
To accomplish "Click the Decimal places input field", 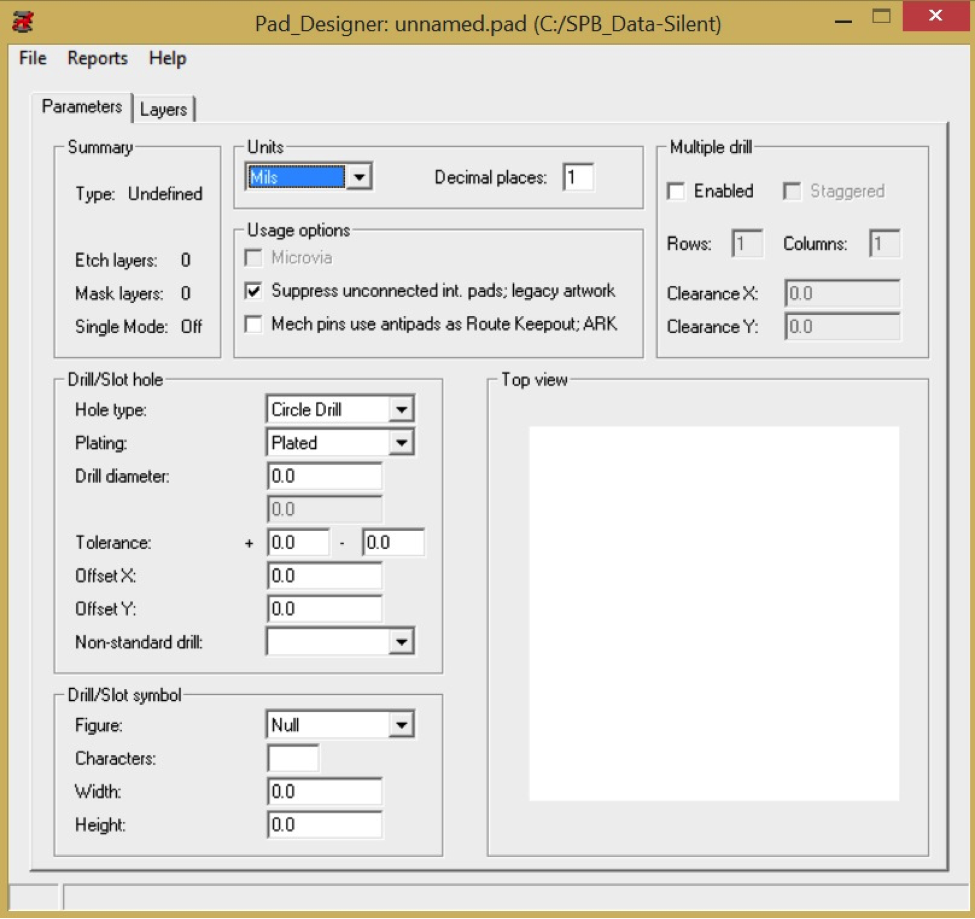I will click(580, 175).
